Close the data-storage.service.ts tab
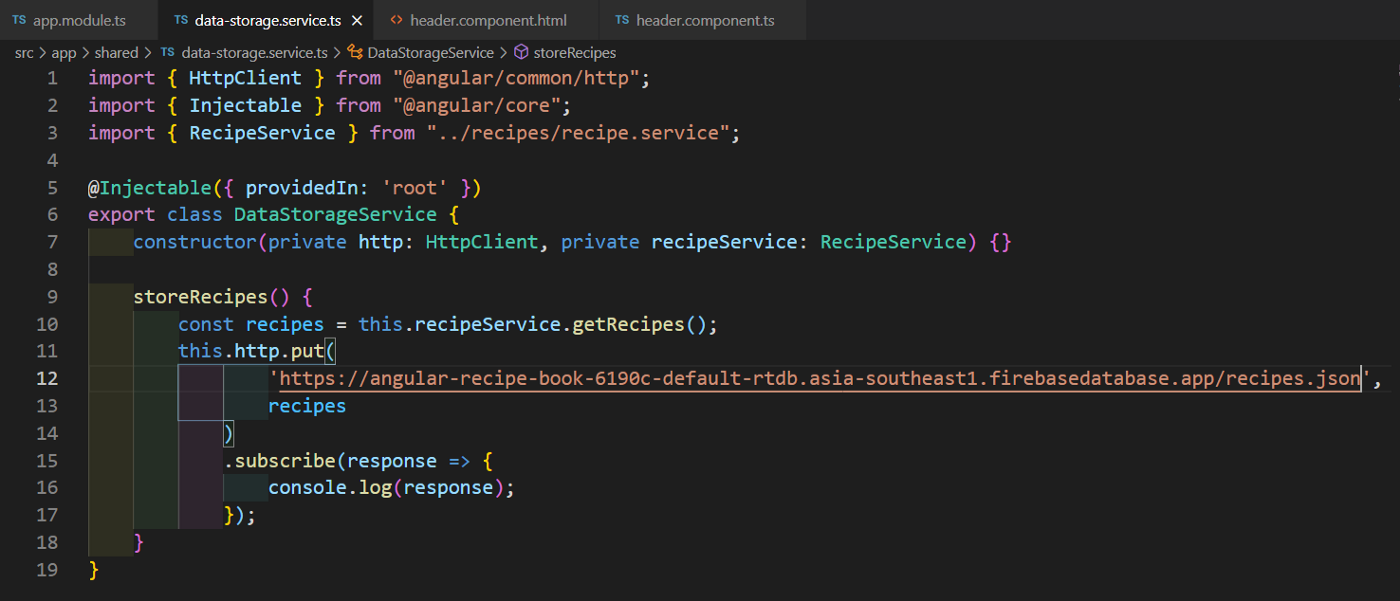This screenshot has width=1400, height=601. coord(357,20)
